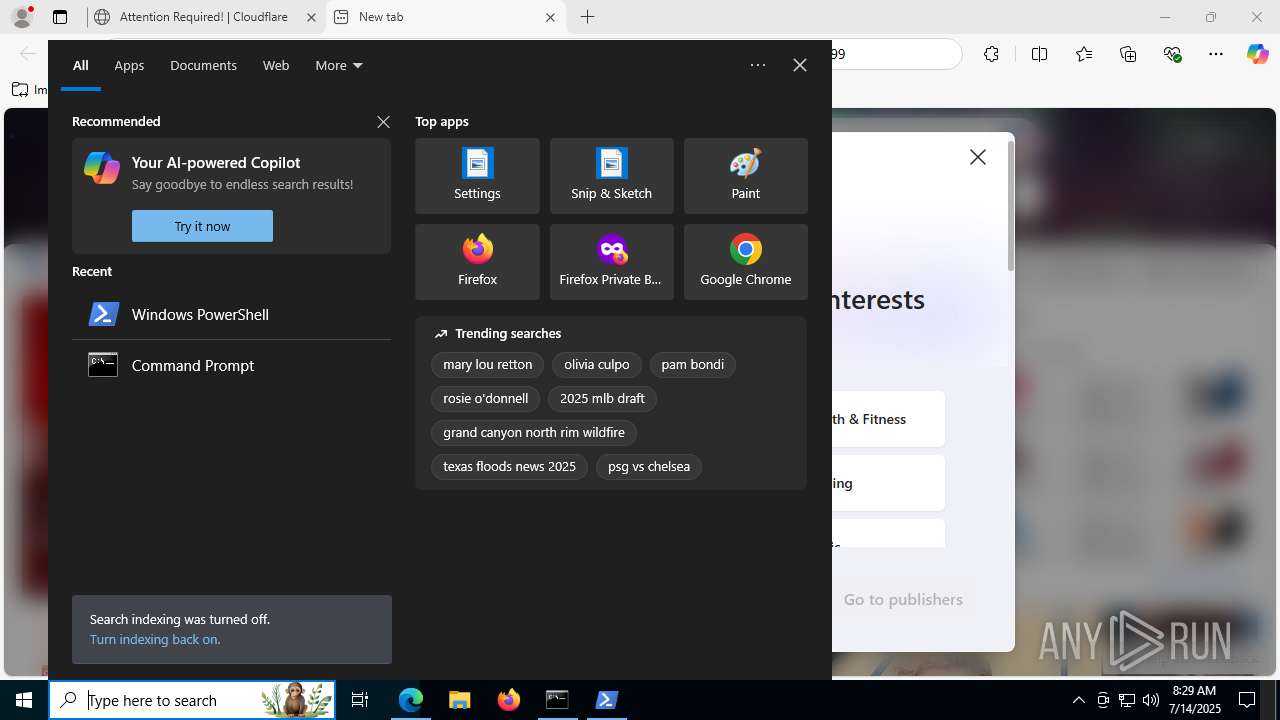Click Try it now for Copilot
Viewport: 1280px width, 720px height.
(202, 226)
